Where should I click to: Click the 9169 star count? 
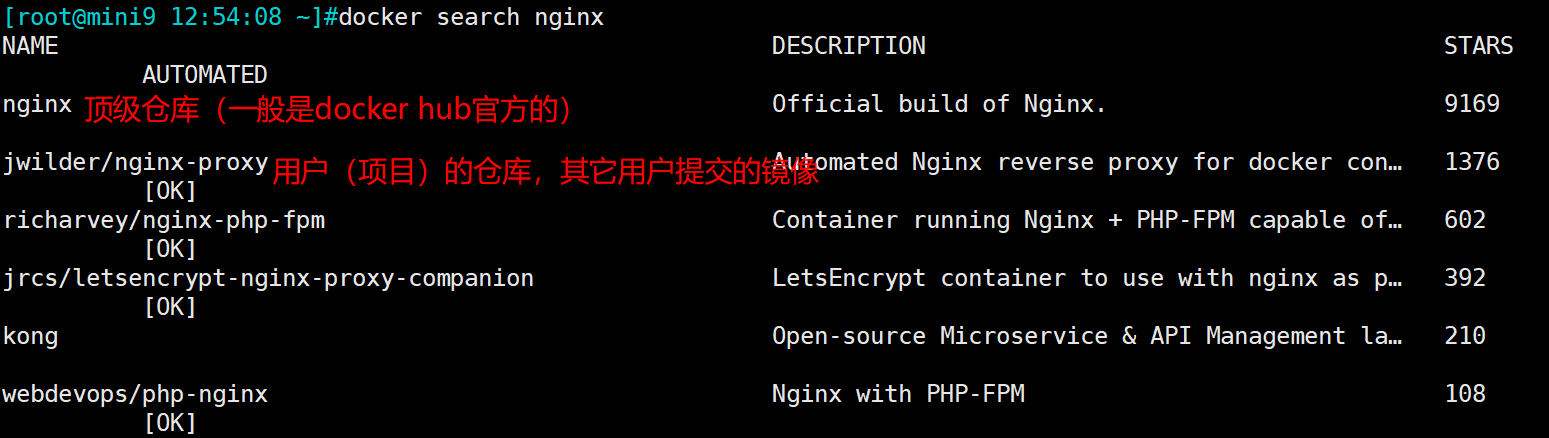1472,104
